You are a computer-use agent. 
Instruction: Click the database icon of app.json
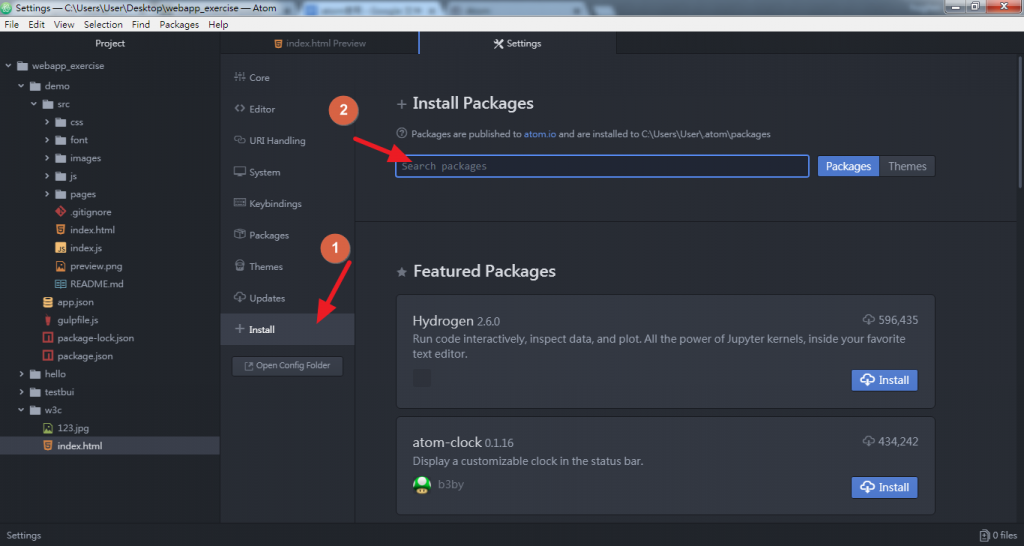coord(48,302)
